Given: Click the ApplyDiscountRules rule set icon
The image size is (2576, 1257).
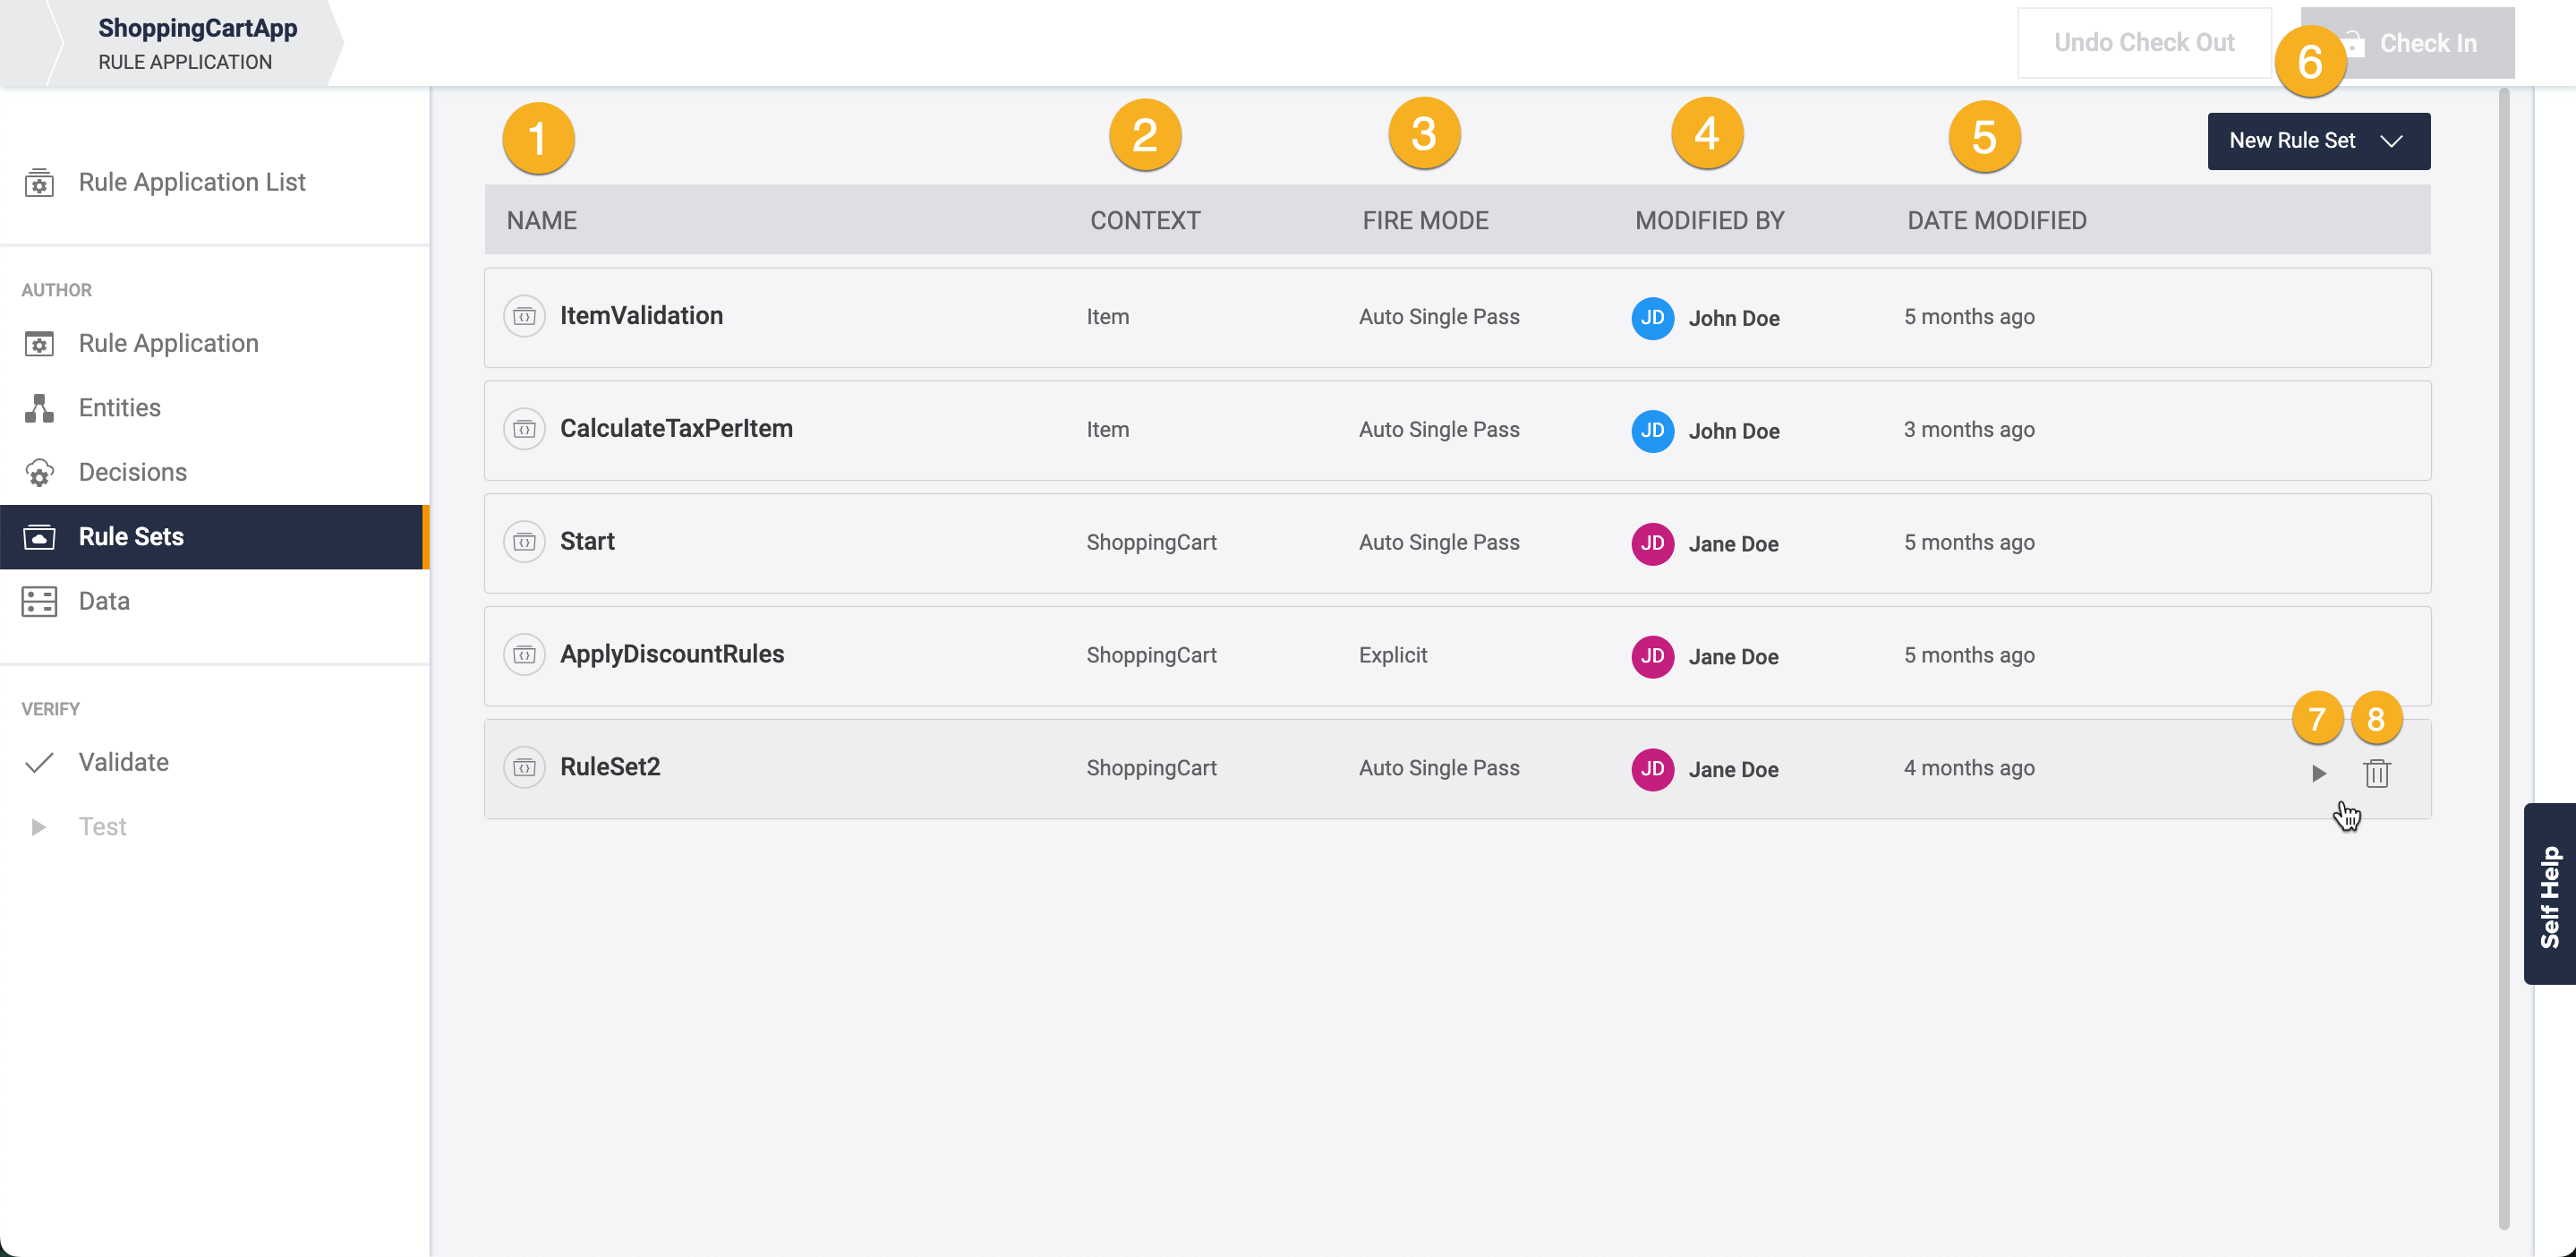Looking at the screenshot, I should pyautogui.click(x=524, y=656).
